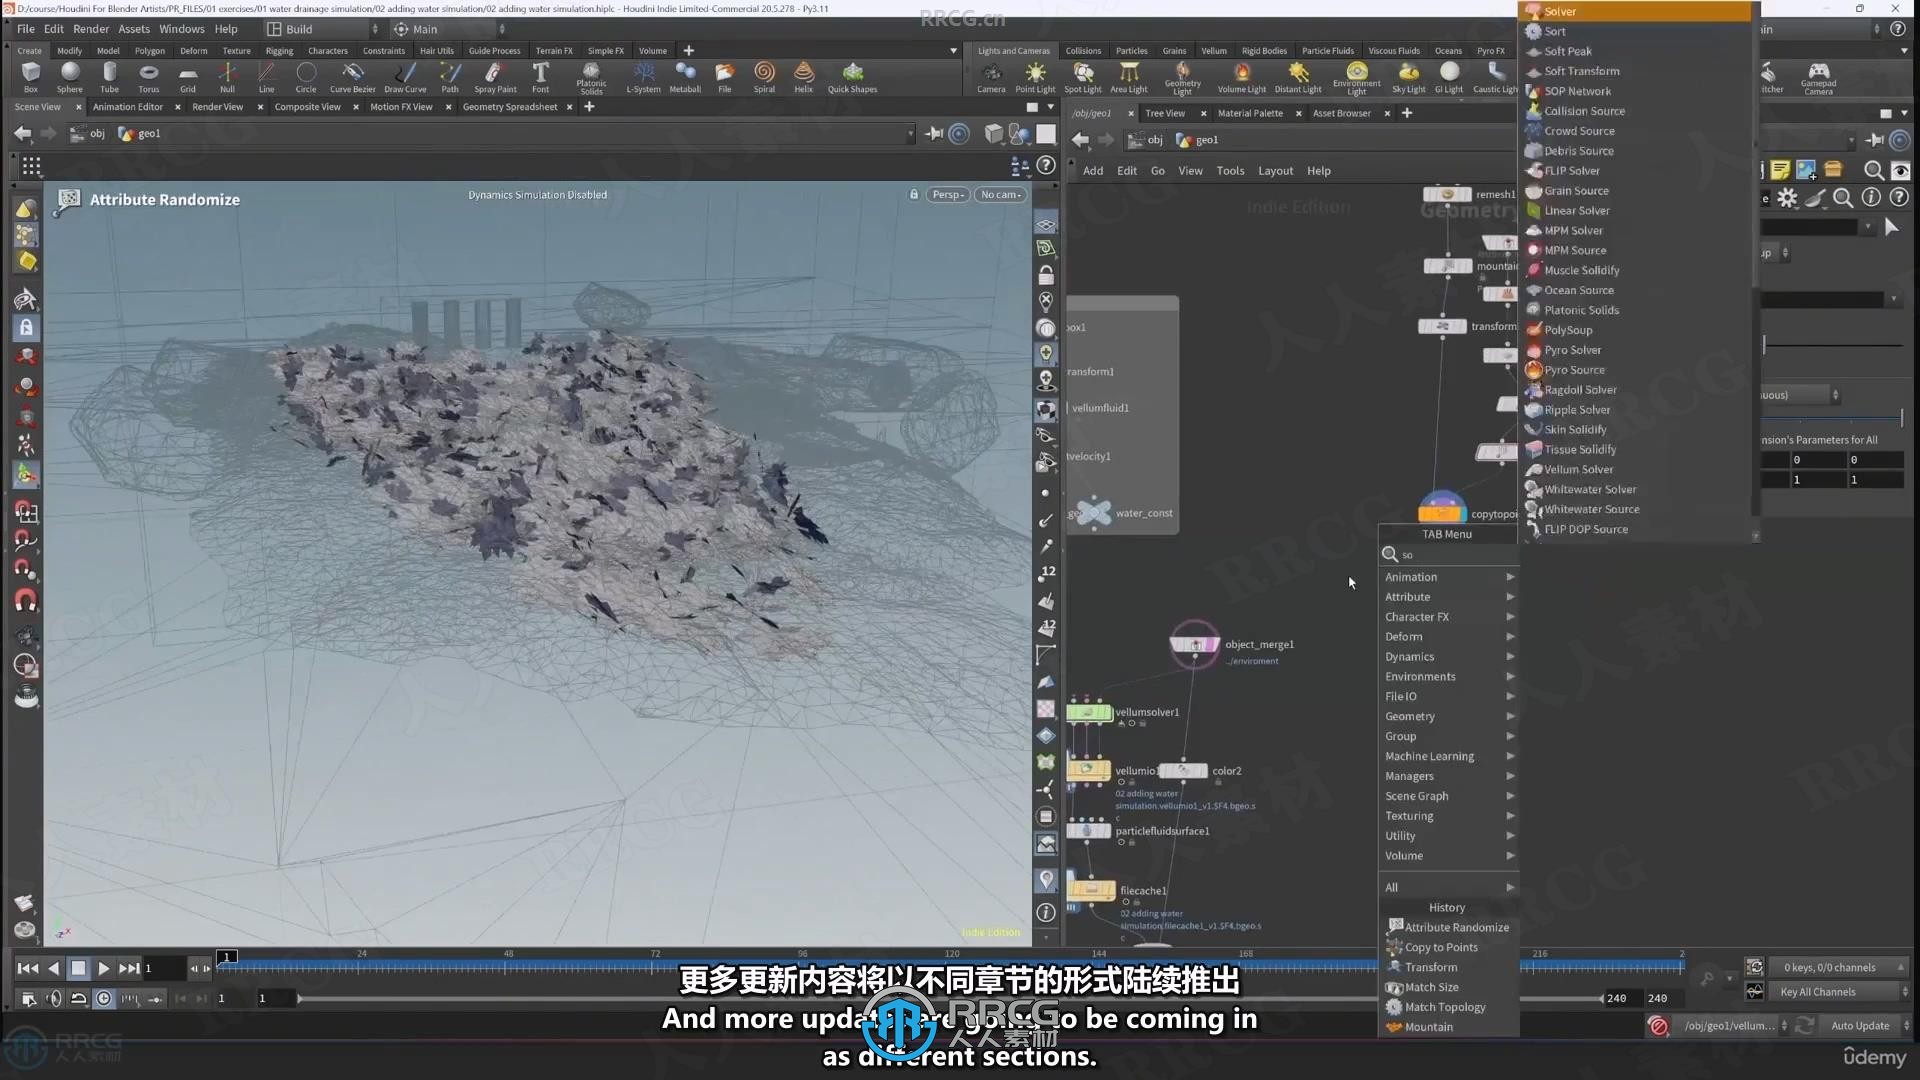Open the viewport help question icon

(x=1046, y=165)
